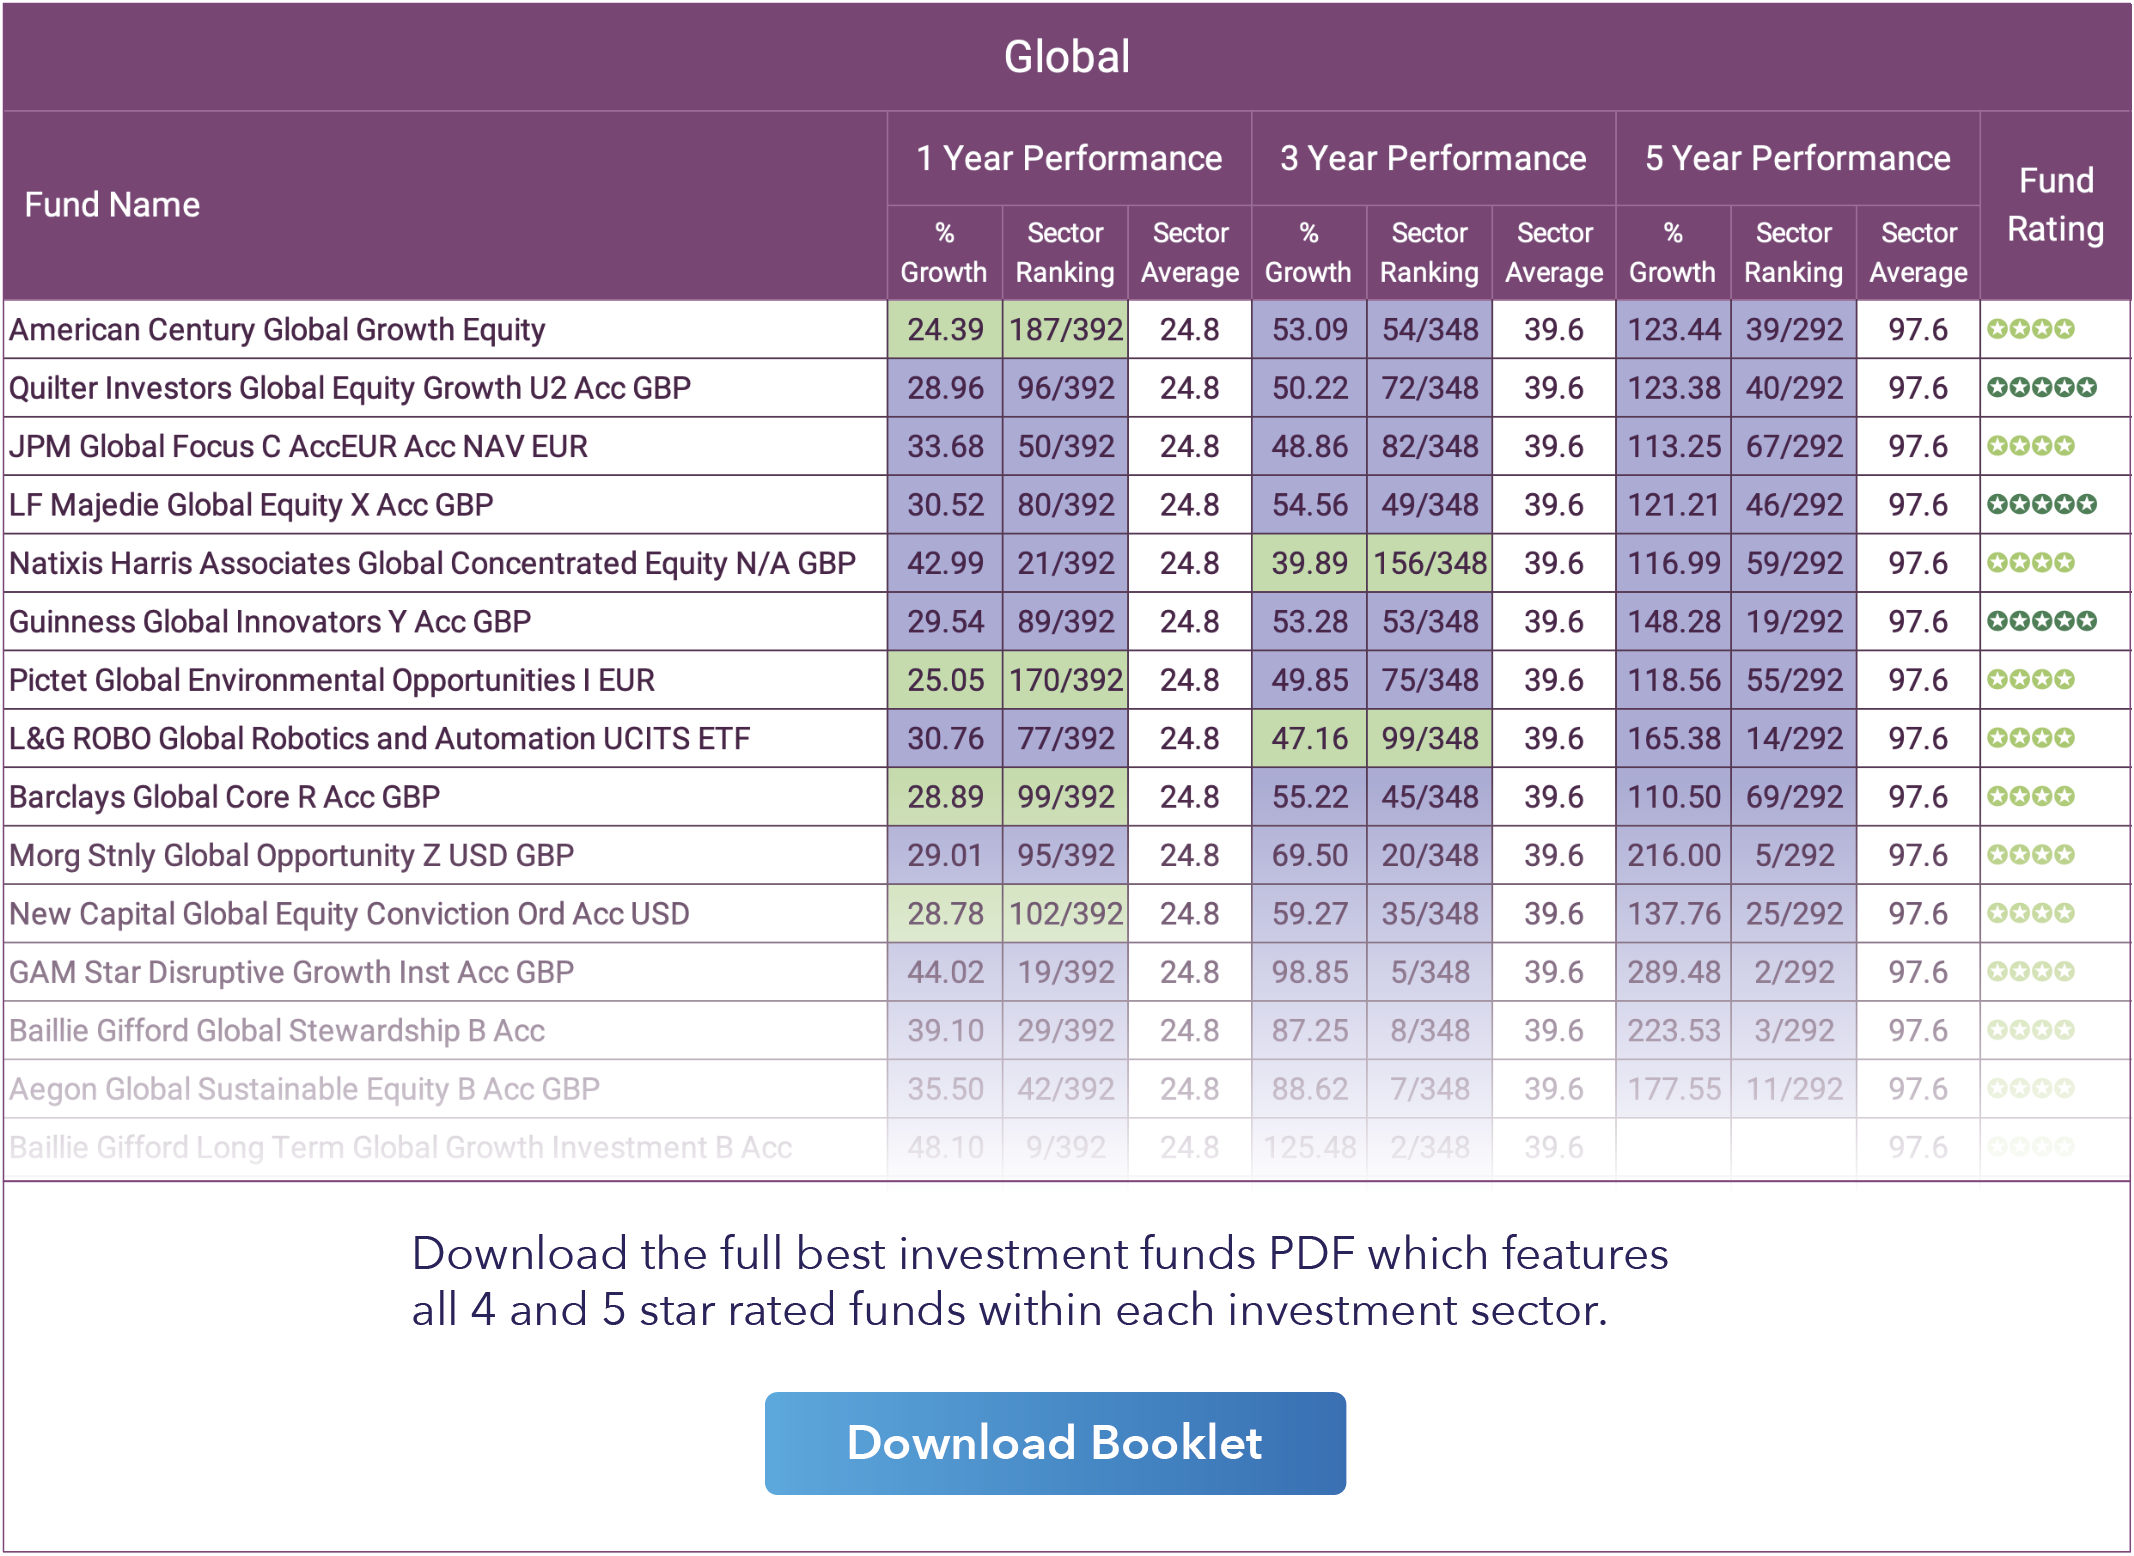Click the 216.00 five-year growth value
This screenshot has width=2134, height=1556.
[x=1673, y=855]
